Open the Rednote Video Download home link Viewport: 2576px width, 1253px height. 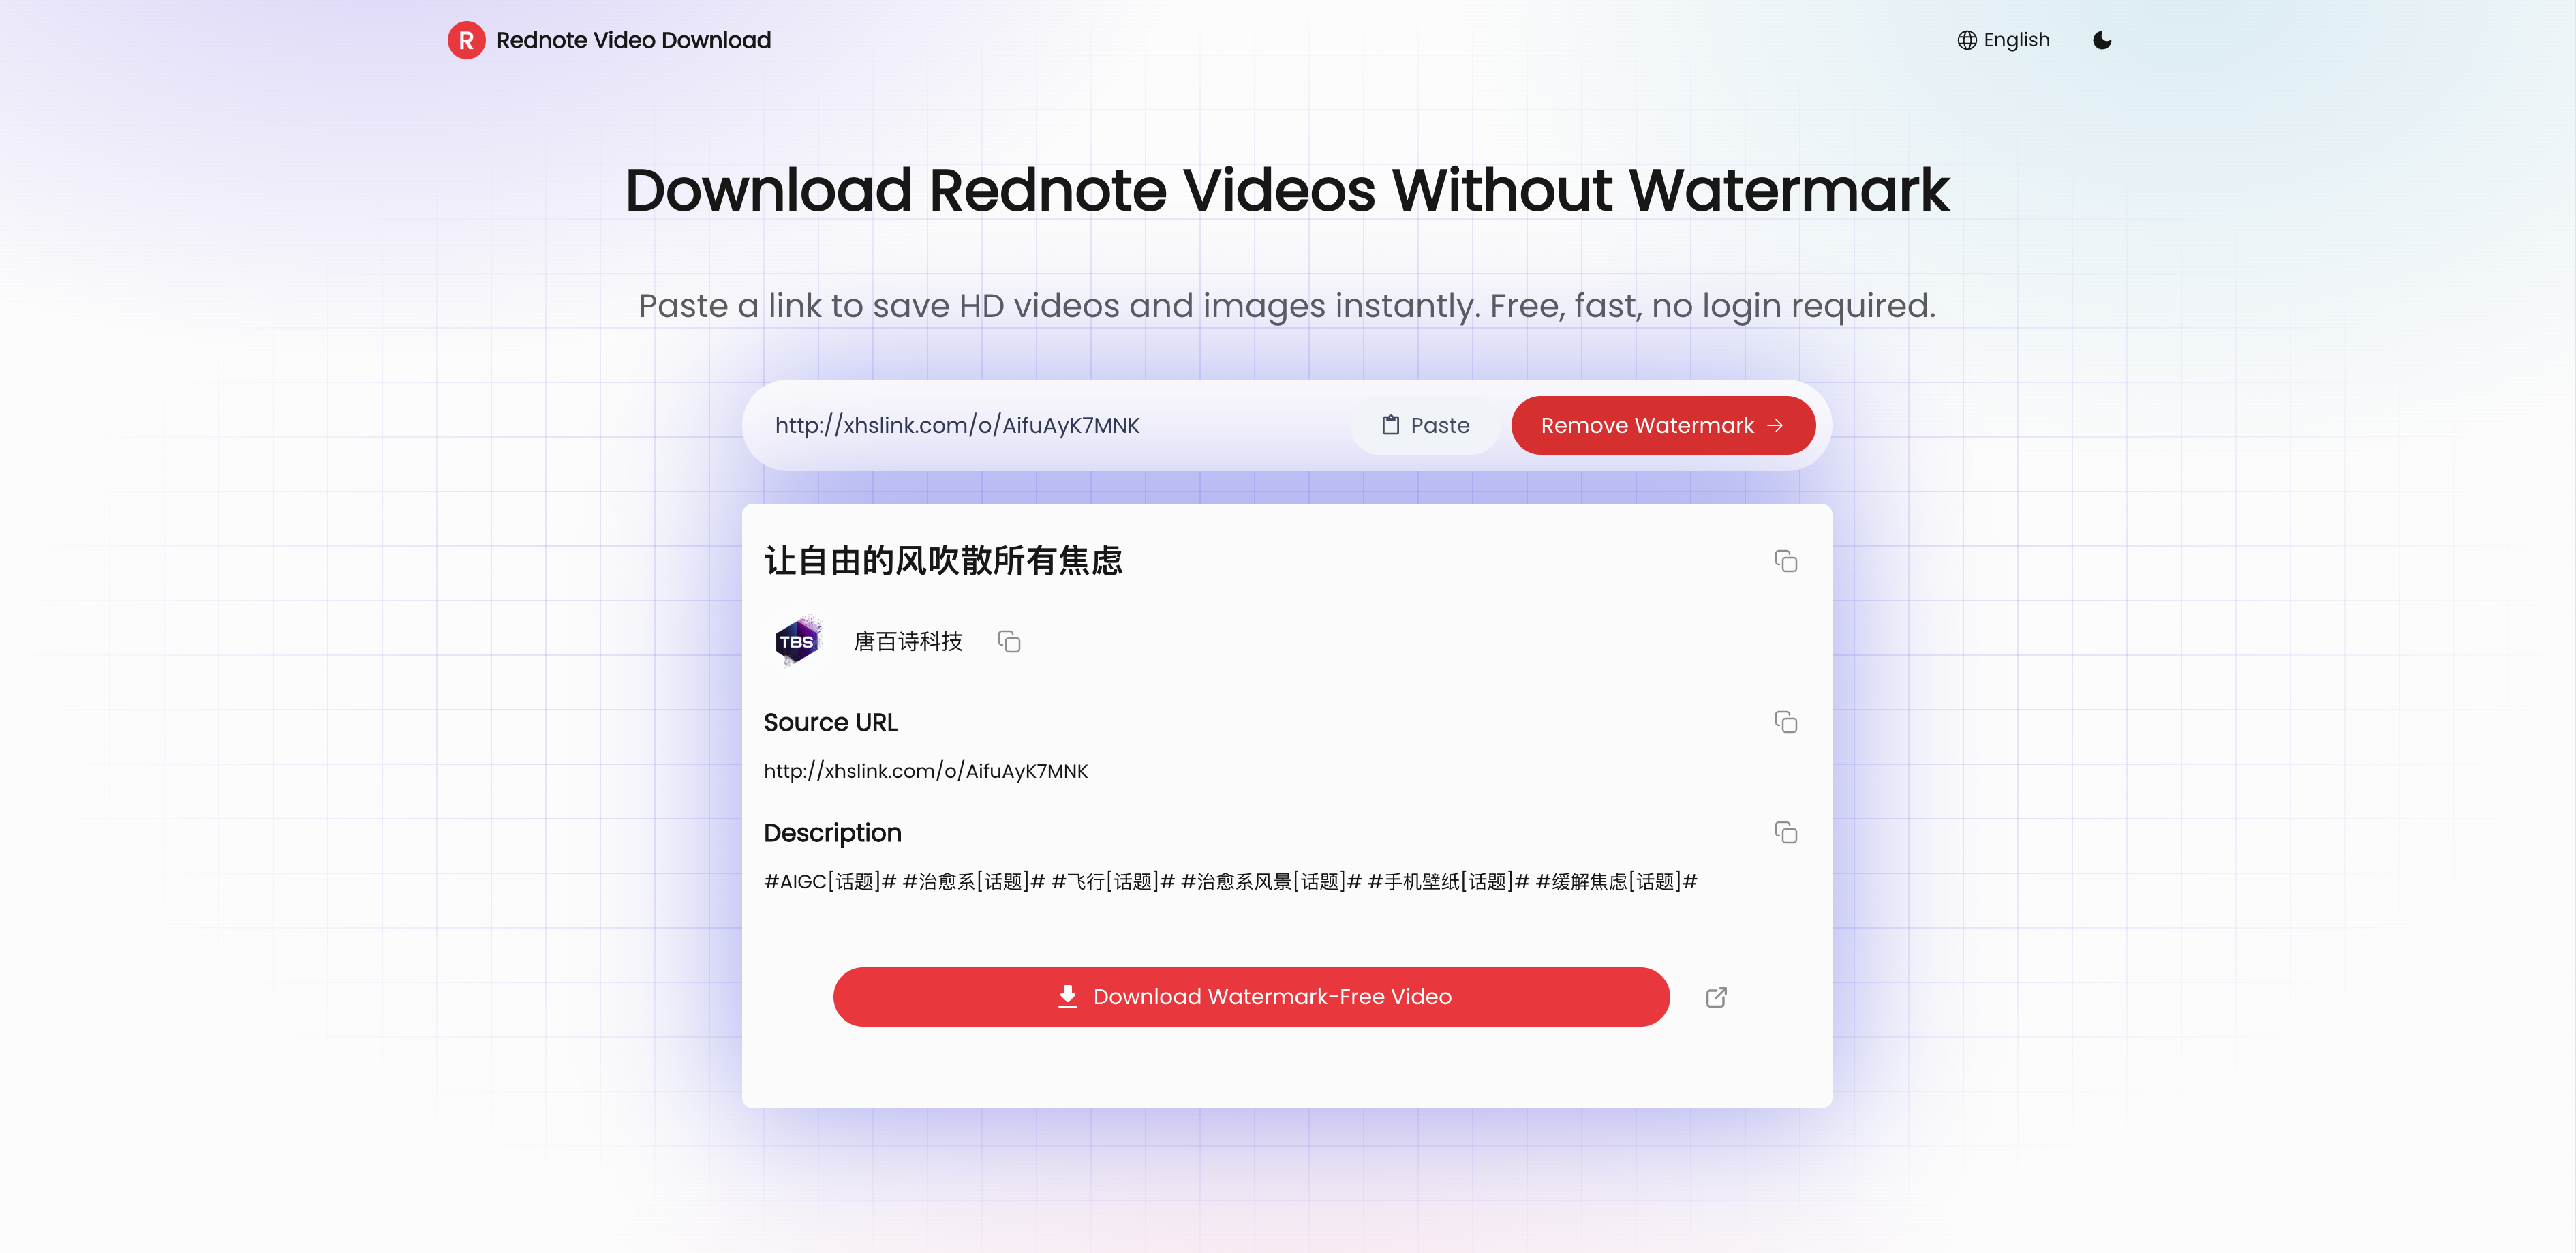click(633, 40)
